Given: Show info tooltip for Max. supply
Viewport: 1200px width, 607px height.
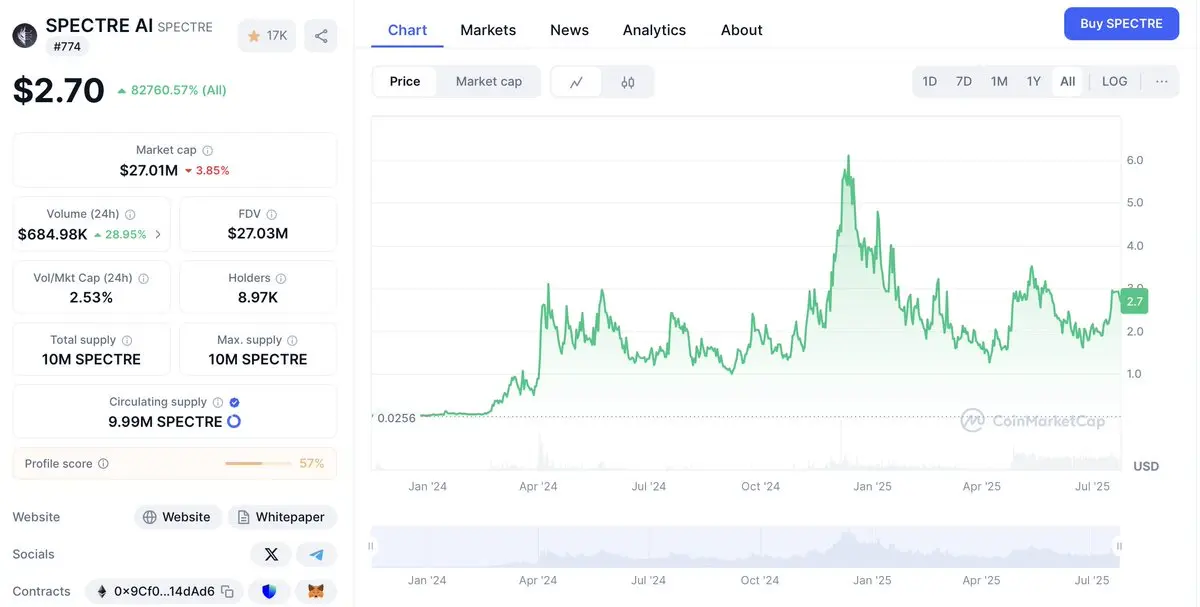Looking at the screenshot, I should [294, 340].
